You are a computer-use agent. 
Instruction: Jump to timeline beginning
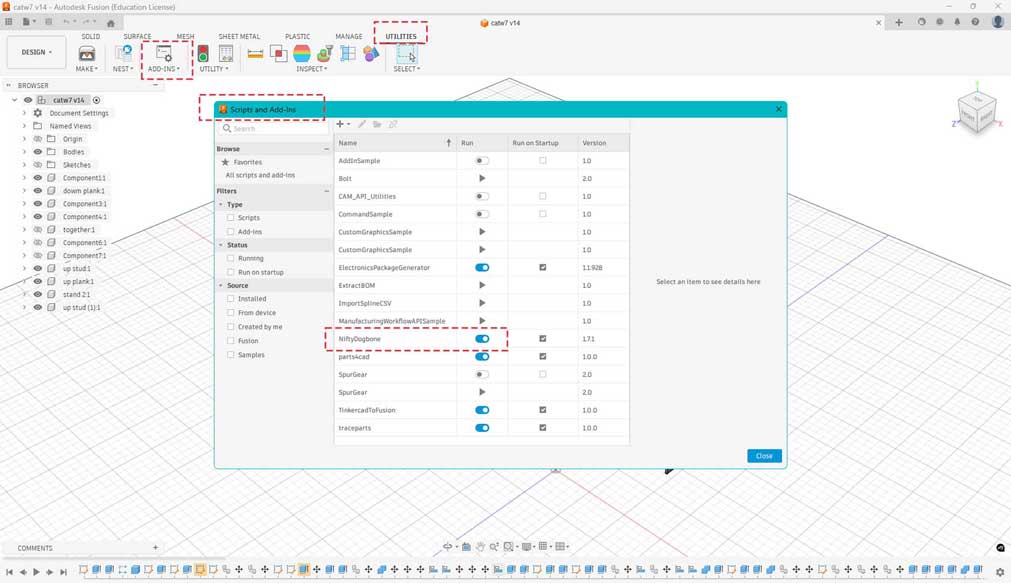(x=9, y=571)
